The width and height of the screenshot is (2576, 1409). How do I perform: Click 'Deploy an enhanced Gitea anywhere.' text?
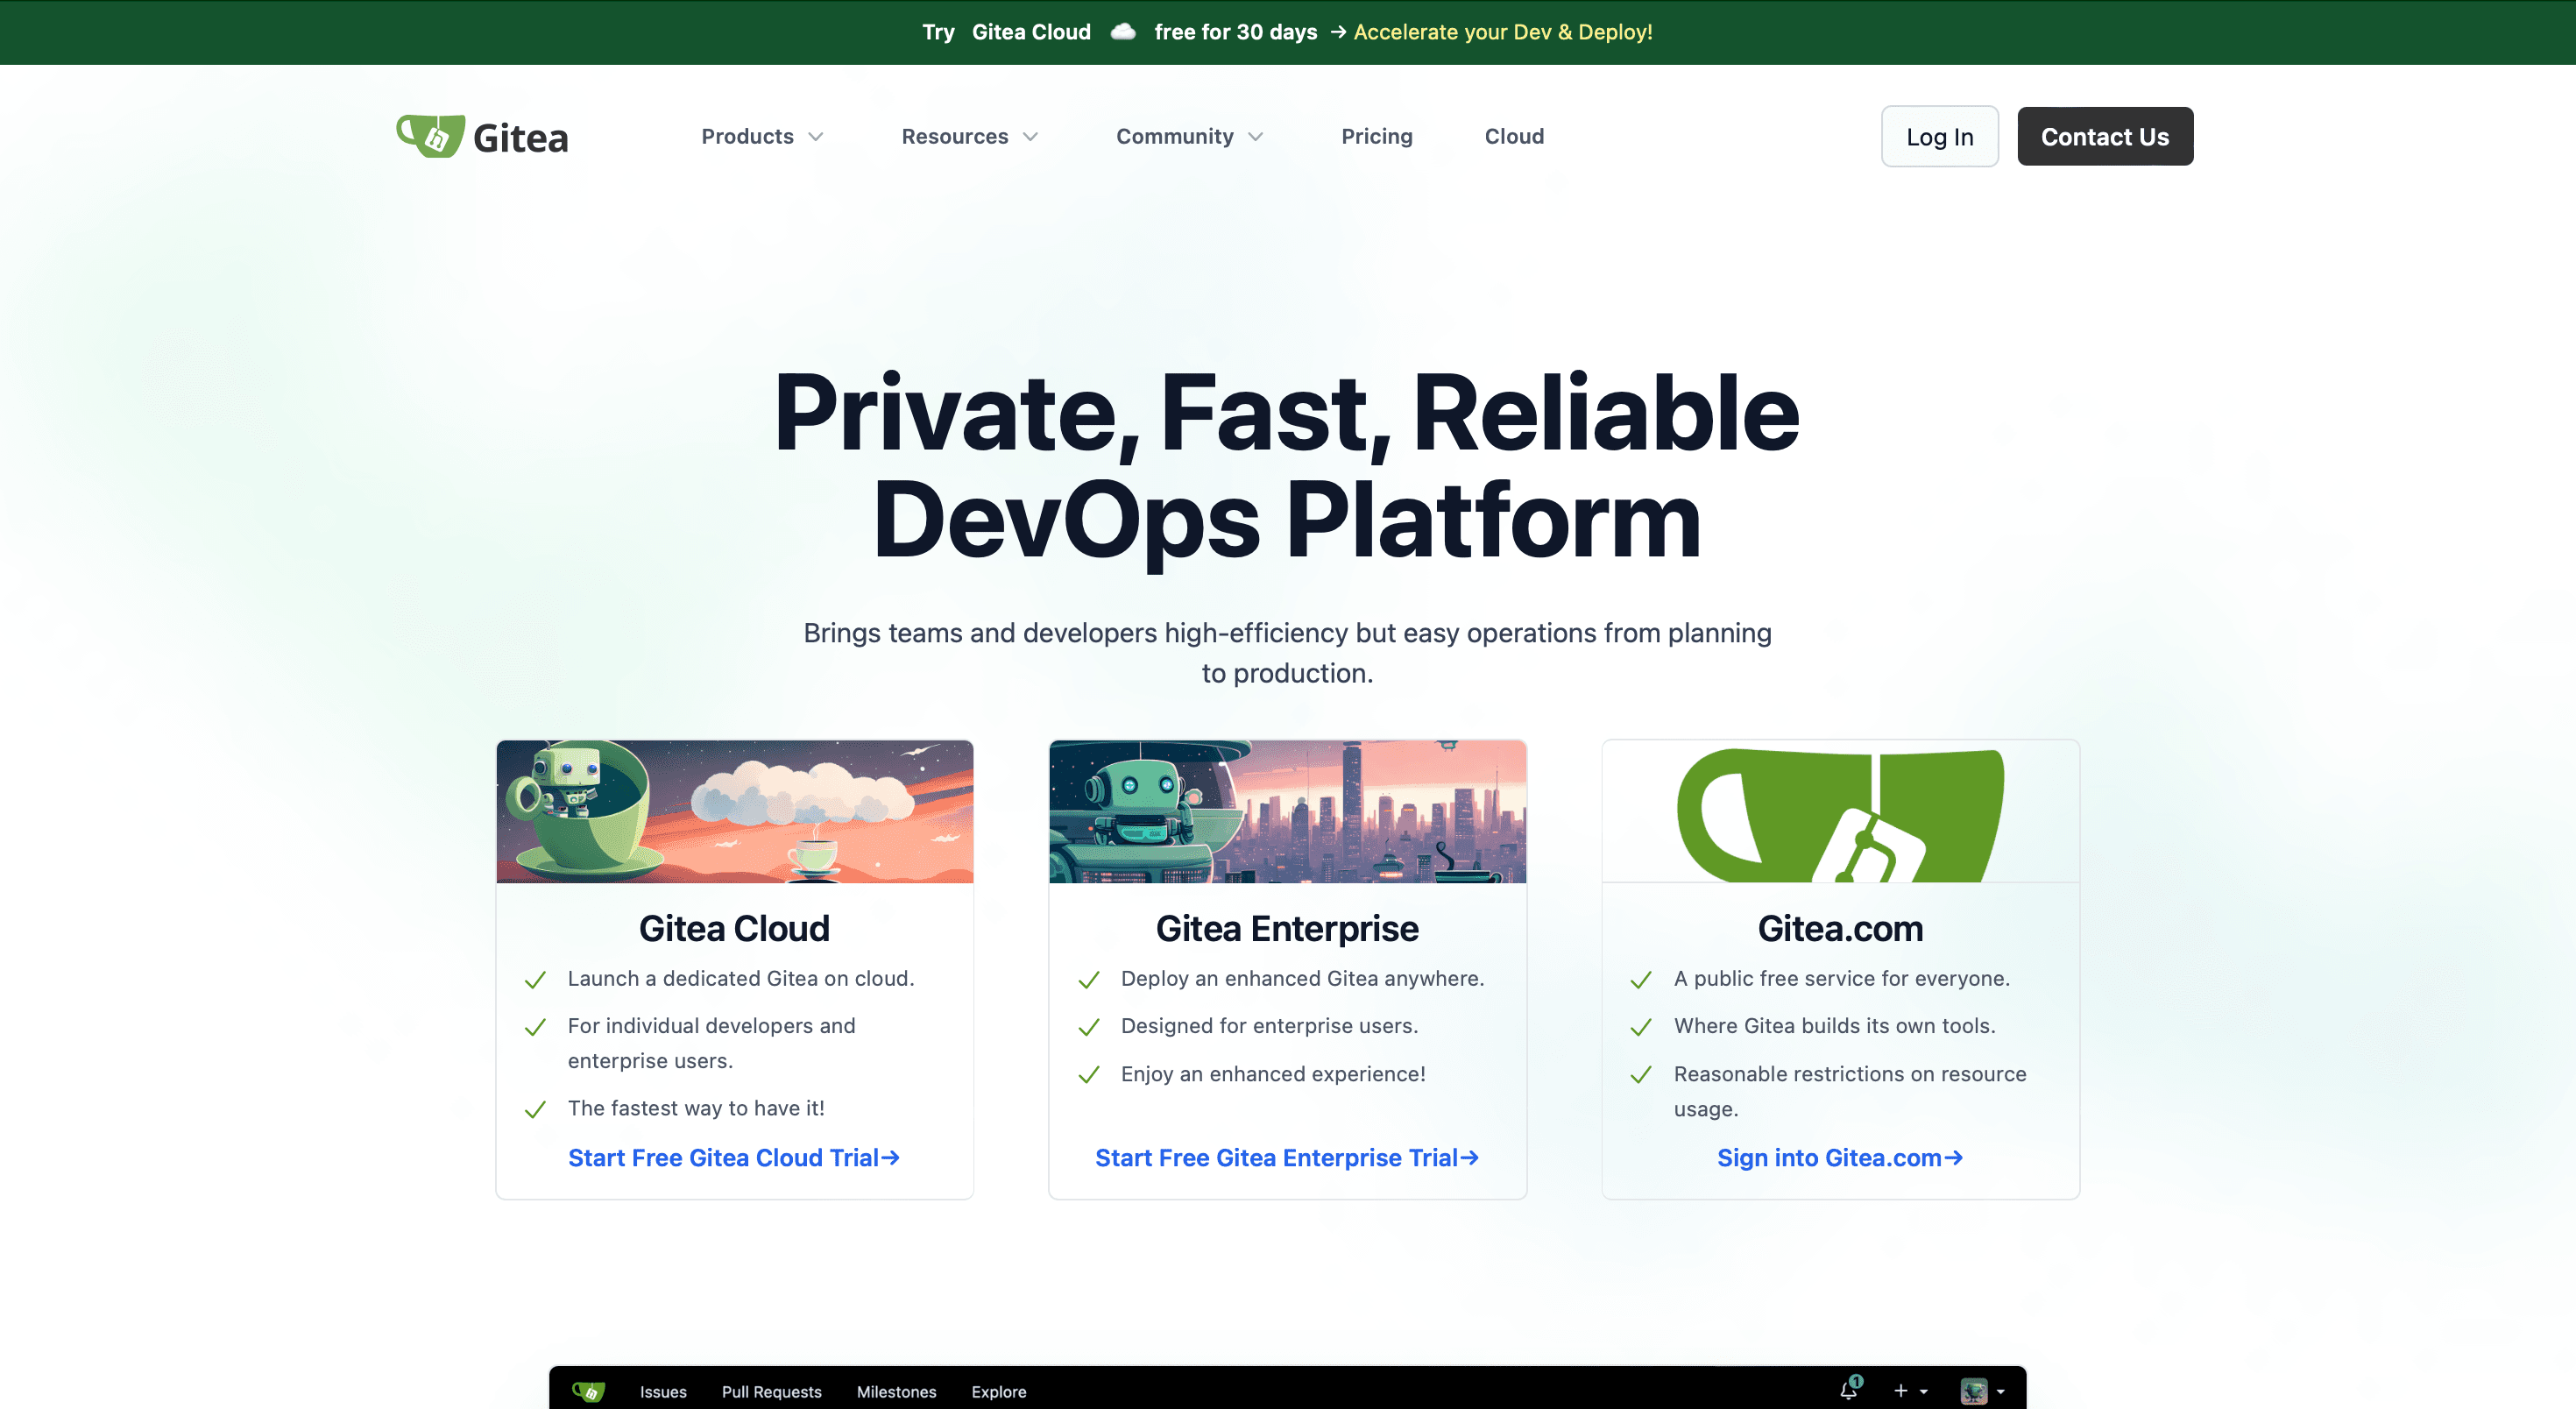pos(1302,978)
